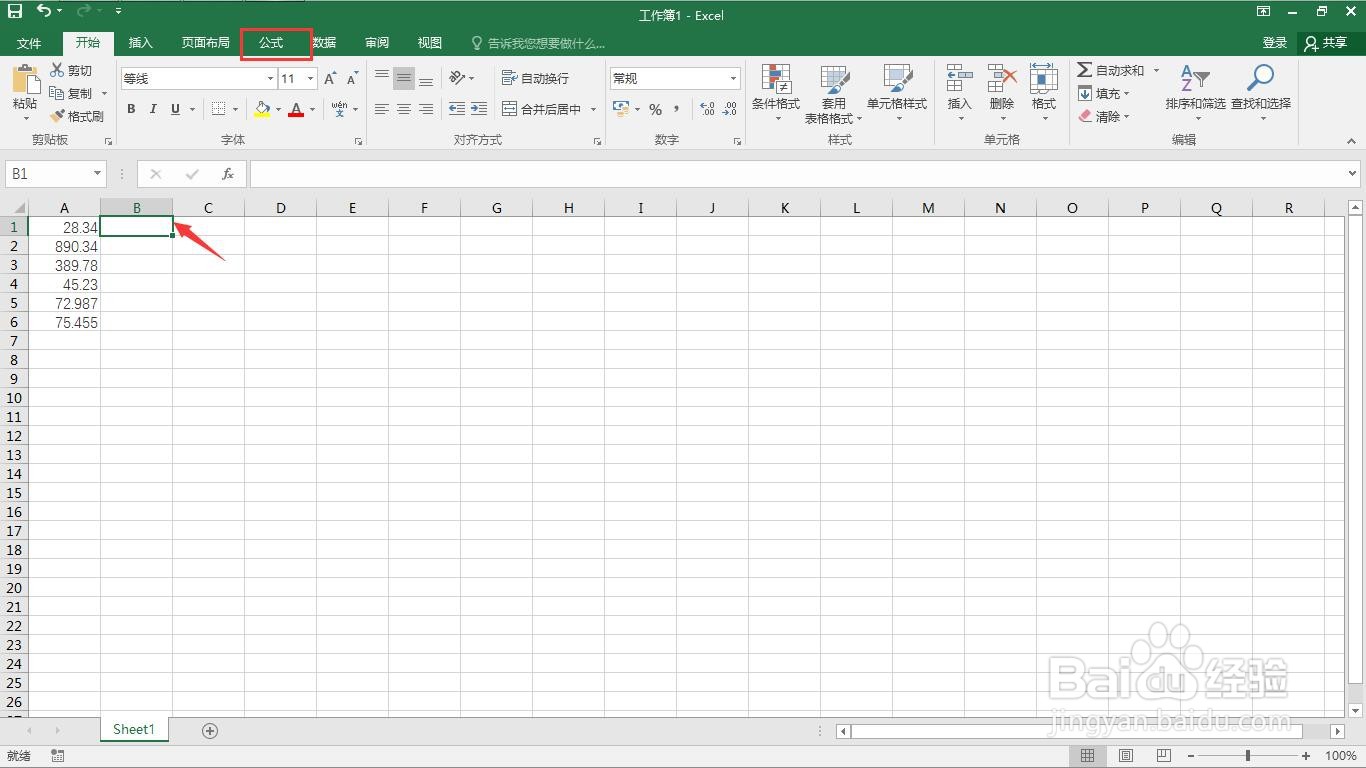Open the 公式 tab
1366x768 pixels.
coord(271,43)
